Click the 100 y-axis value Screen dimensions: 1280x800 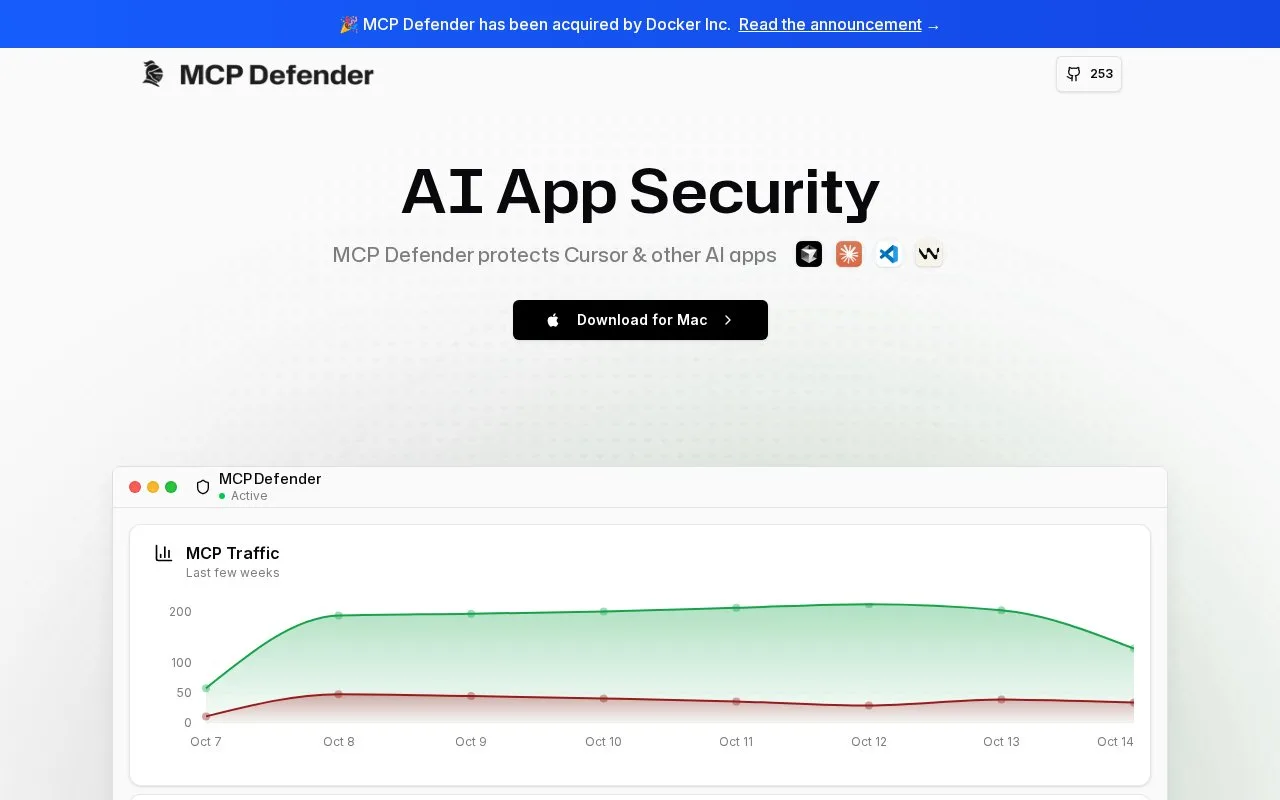pyautogui.click(x=181, y=663)
